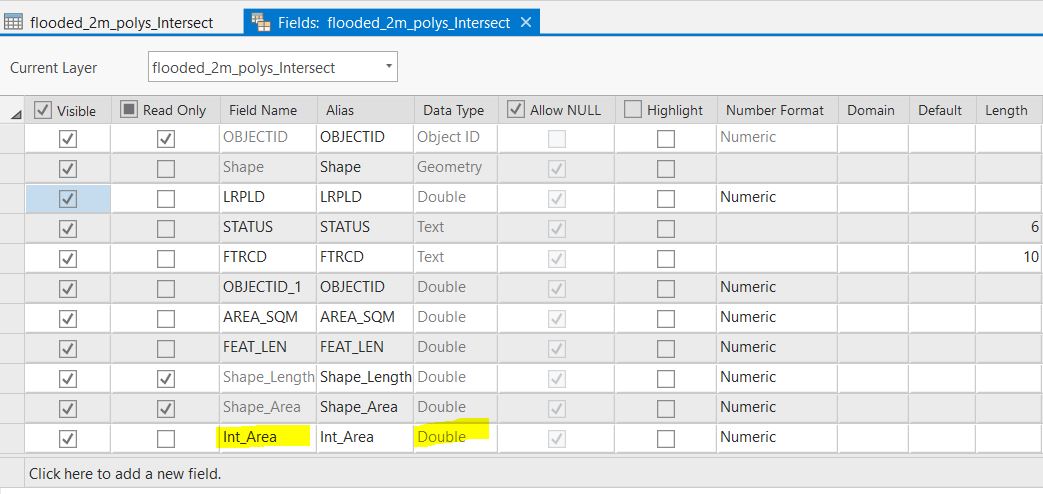
Task: Click the Fields view icon on the active tab
Action: pyautogui.click(x=260, y=22)
